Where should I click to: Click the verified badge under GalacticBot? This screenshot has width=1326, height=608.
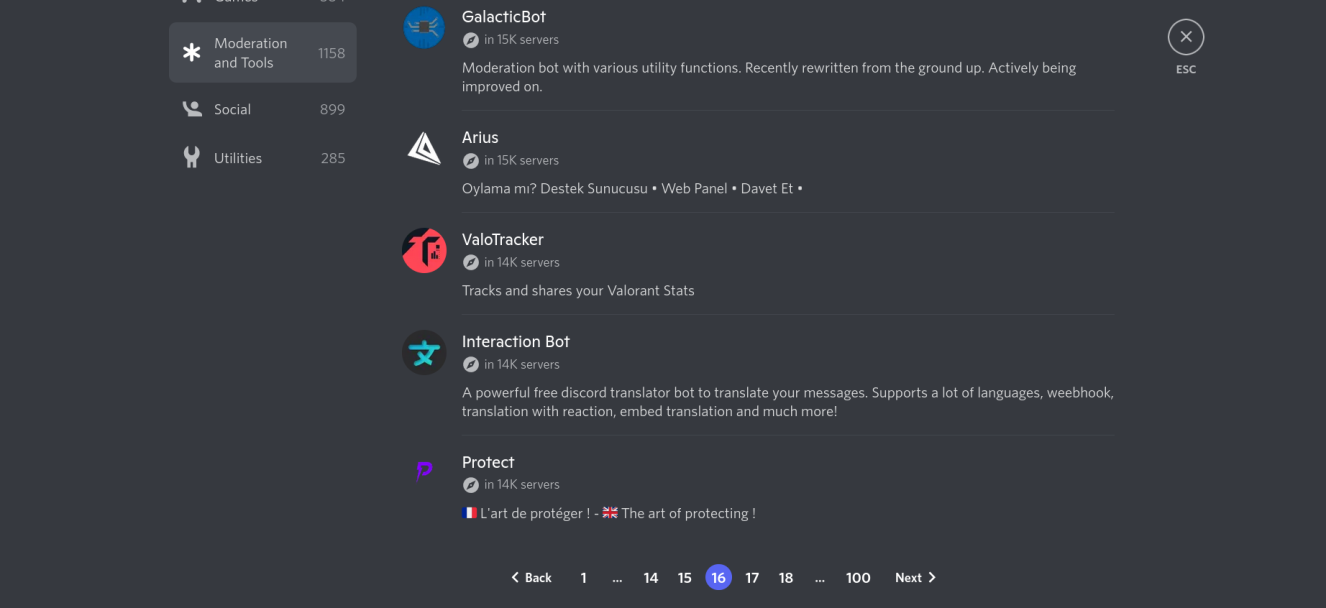coord(470,40)
